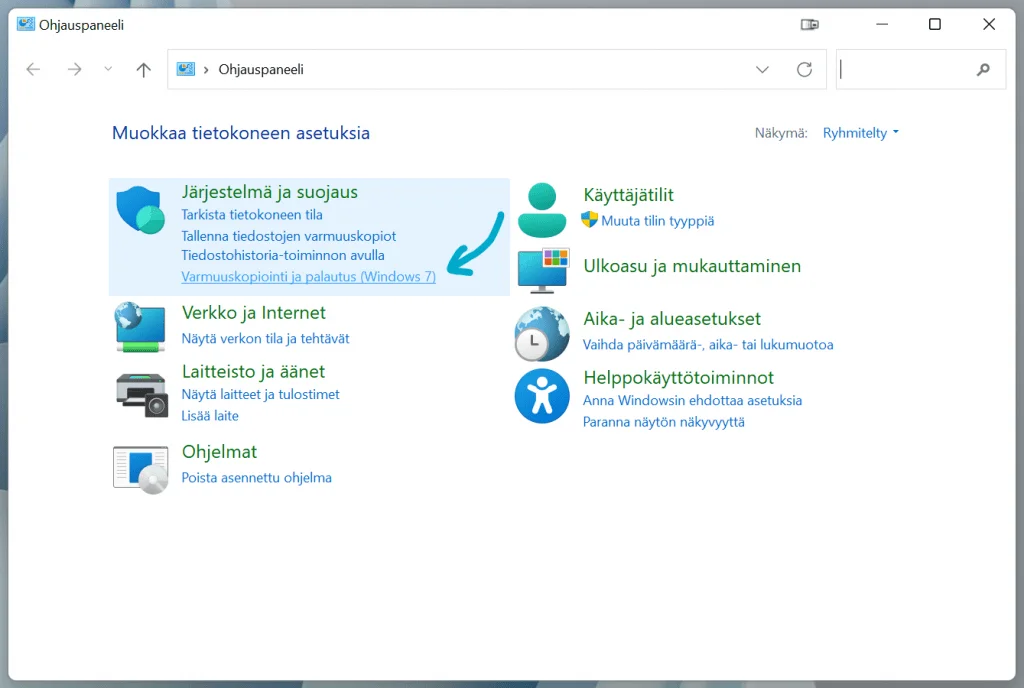Open Näytä laitteet ja tulostimet
1024x688 pixels.
[x=261, y=394]
